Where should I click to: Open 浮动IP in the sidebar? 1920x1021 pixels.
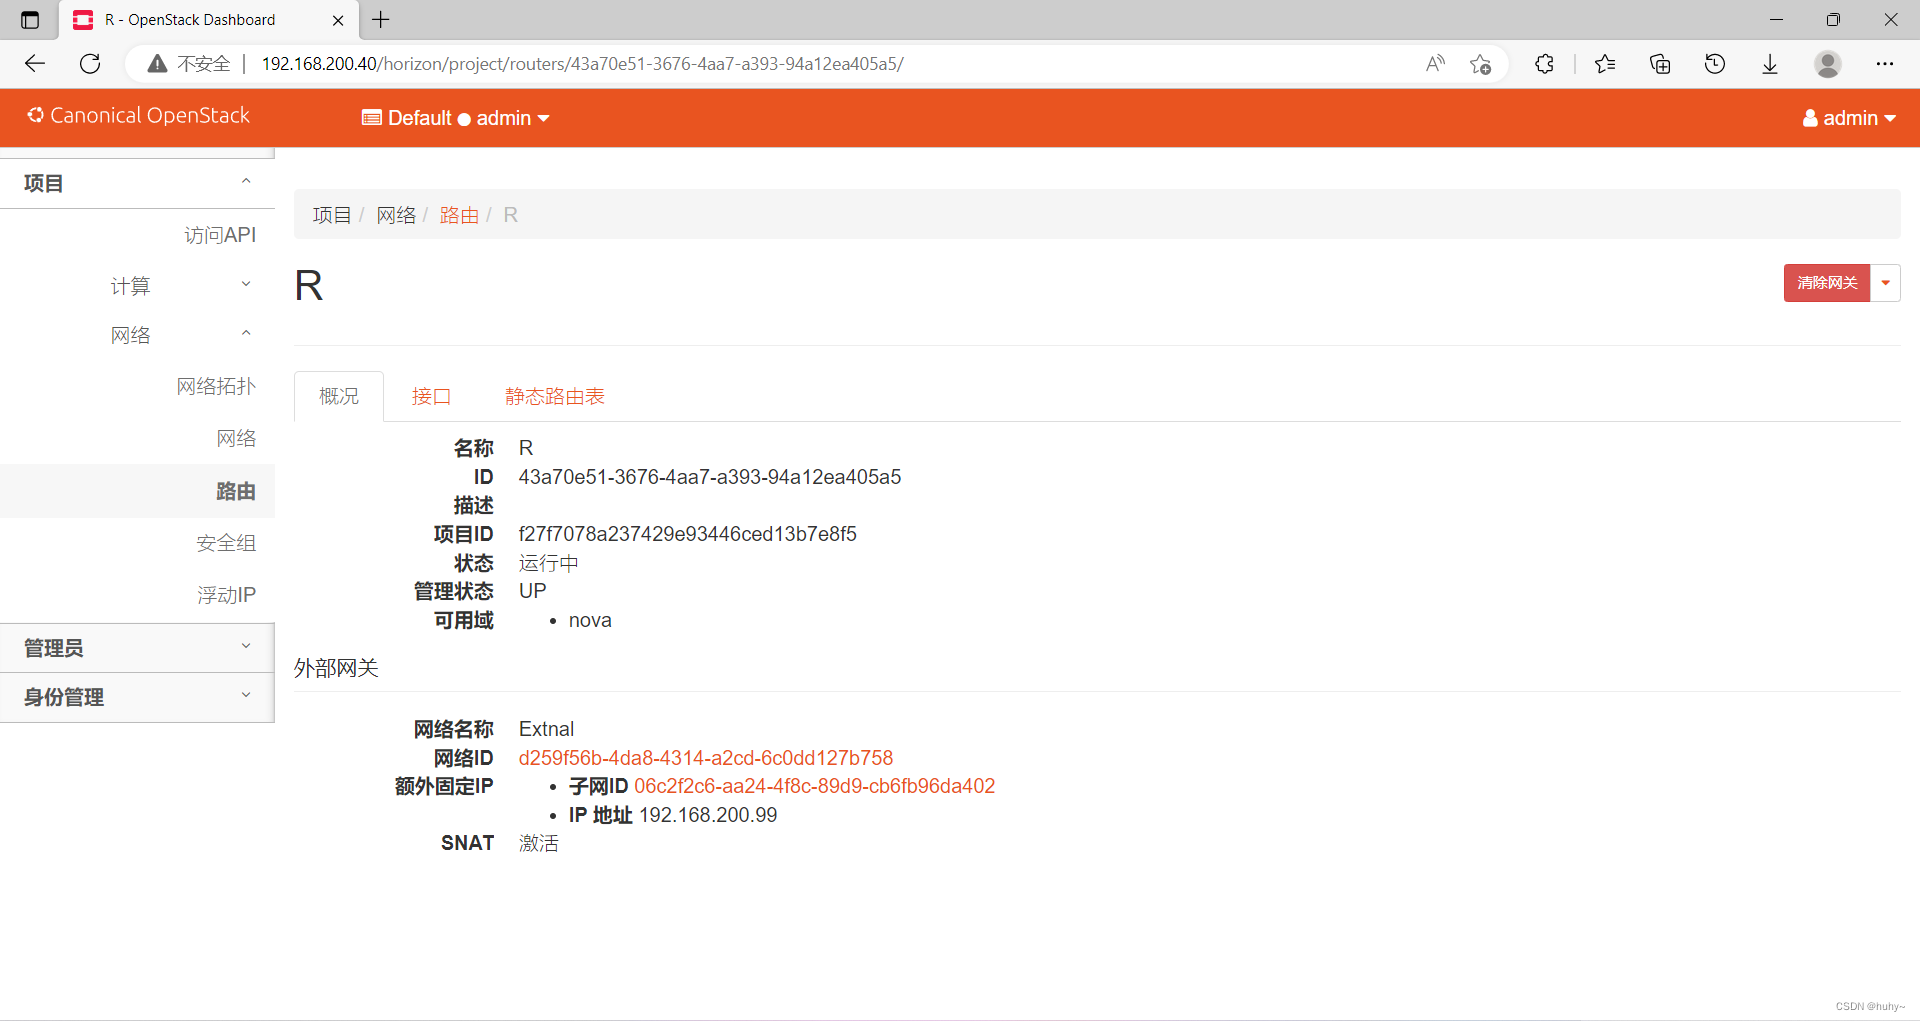point(226,595)
